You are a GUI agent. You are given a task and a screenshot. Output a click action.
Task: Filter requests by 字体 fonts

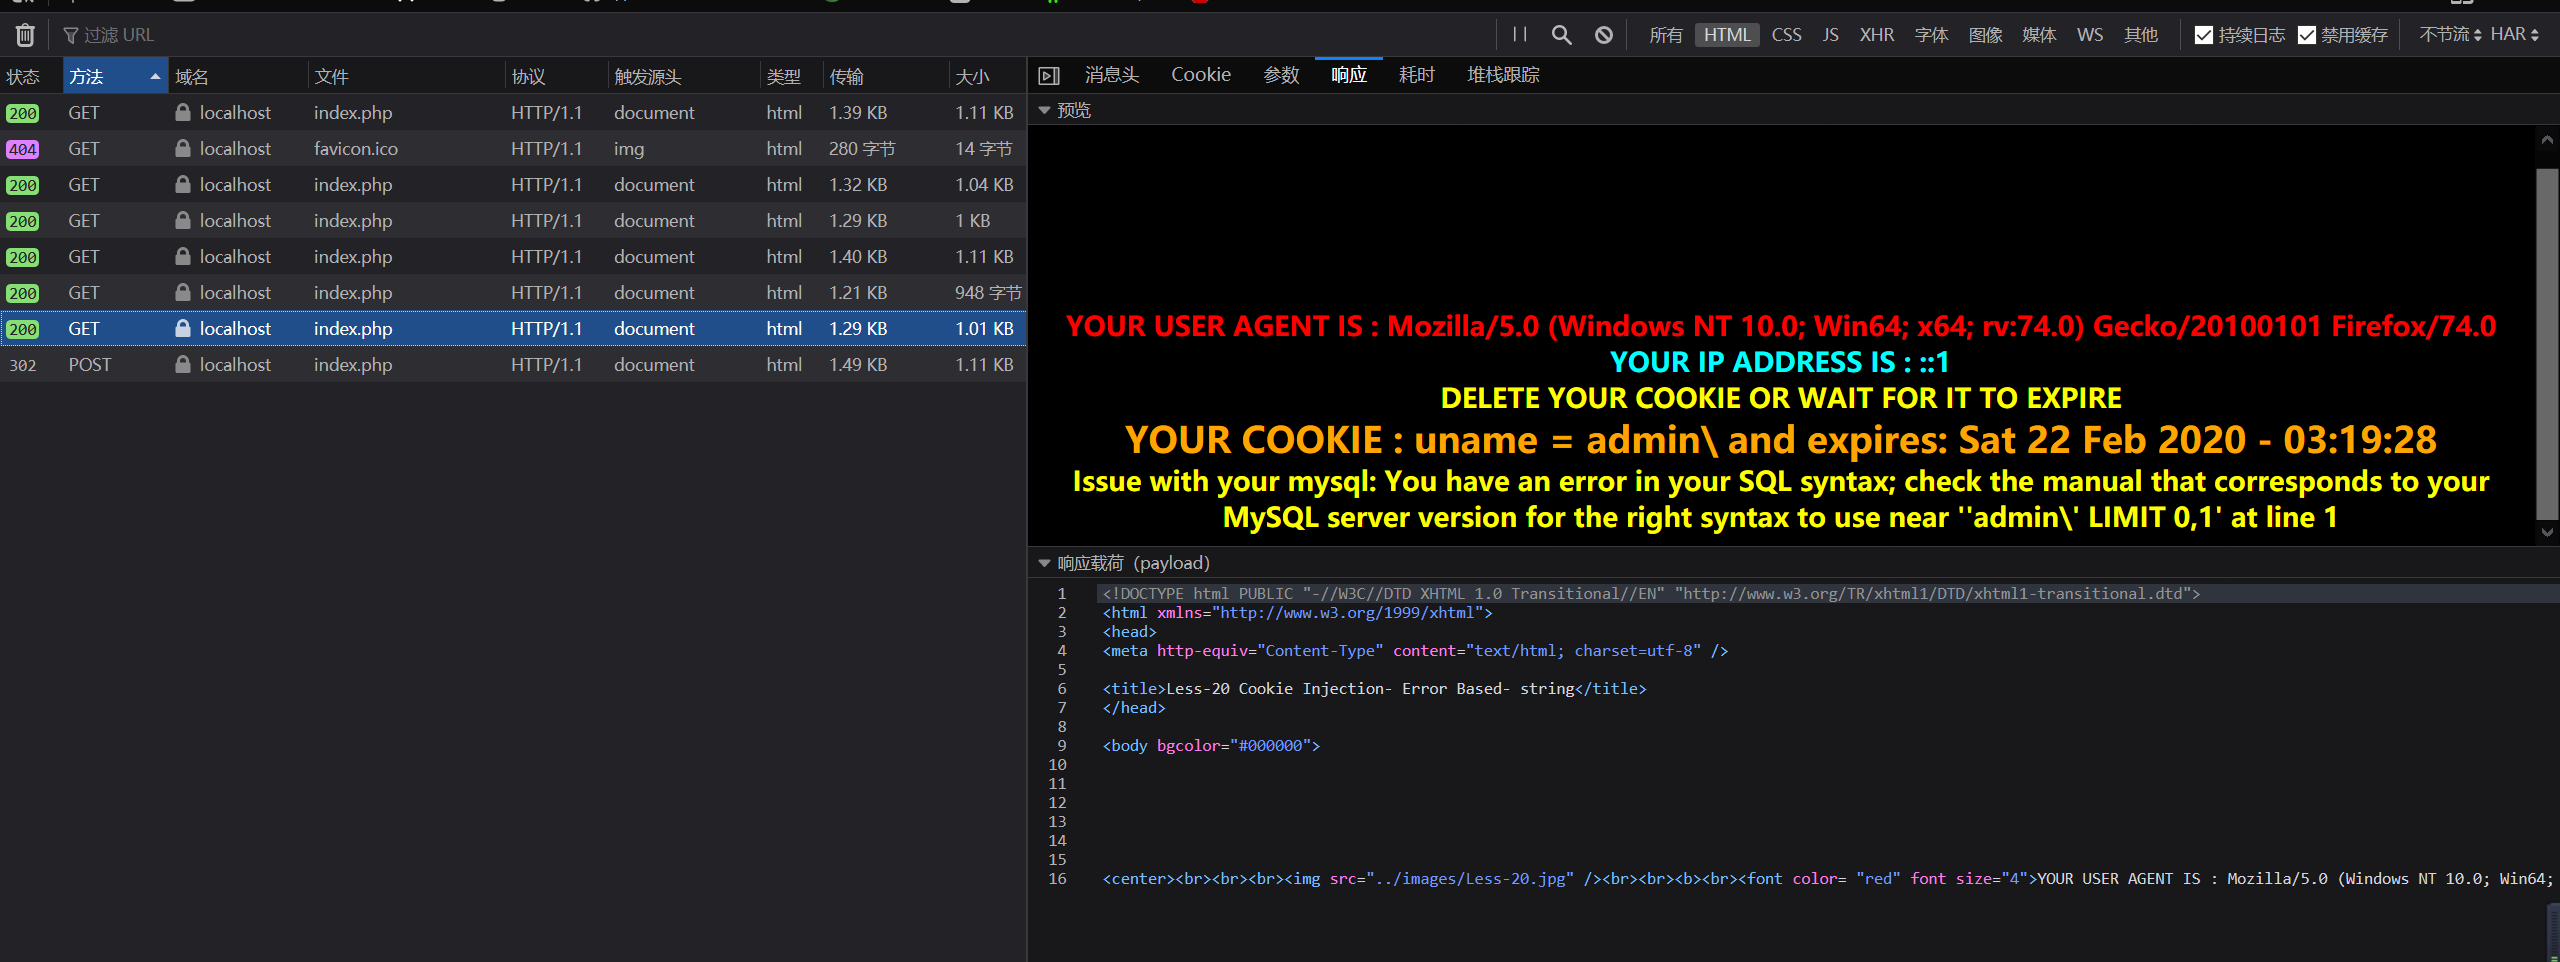pos(1931,35)
